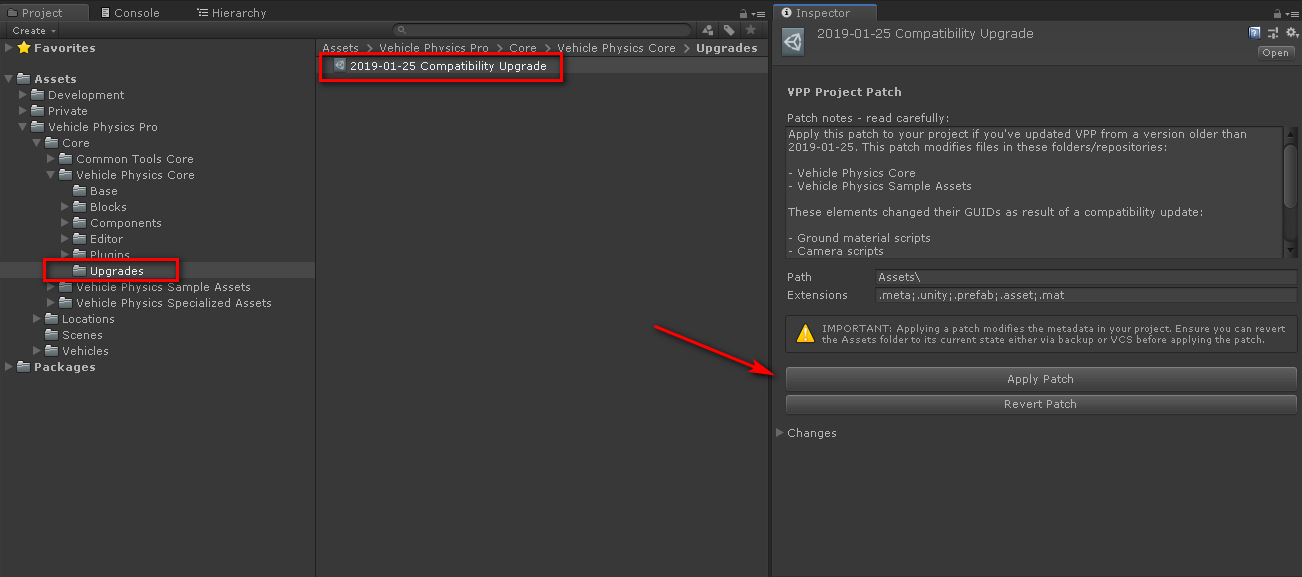Expand Vehicle Physics Specialized Assets folder arrow
Image resolution: width=1302 pixels, height=577 pixels.
(x=51, y=303)
